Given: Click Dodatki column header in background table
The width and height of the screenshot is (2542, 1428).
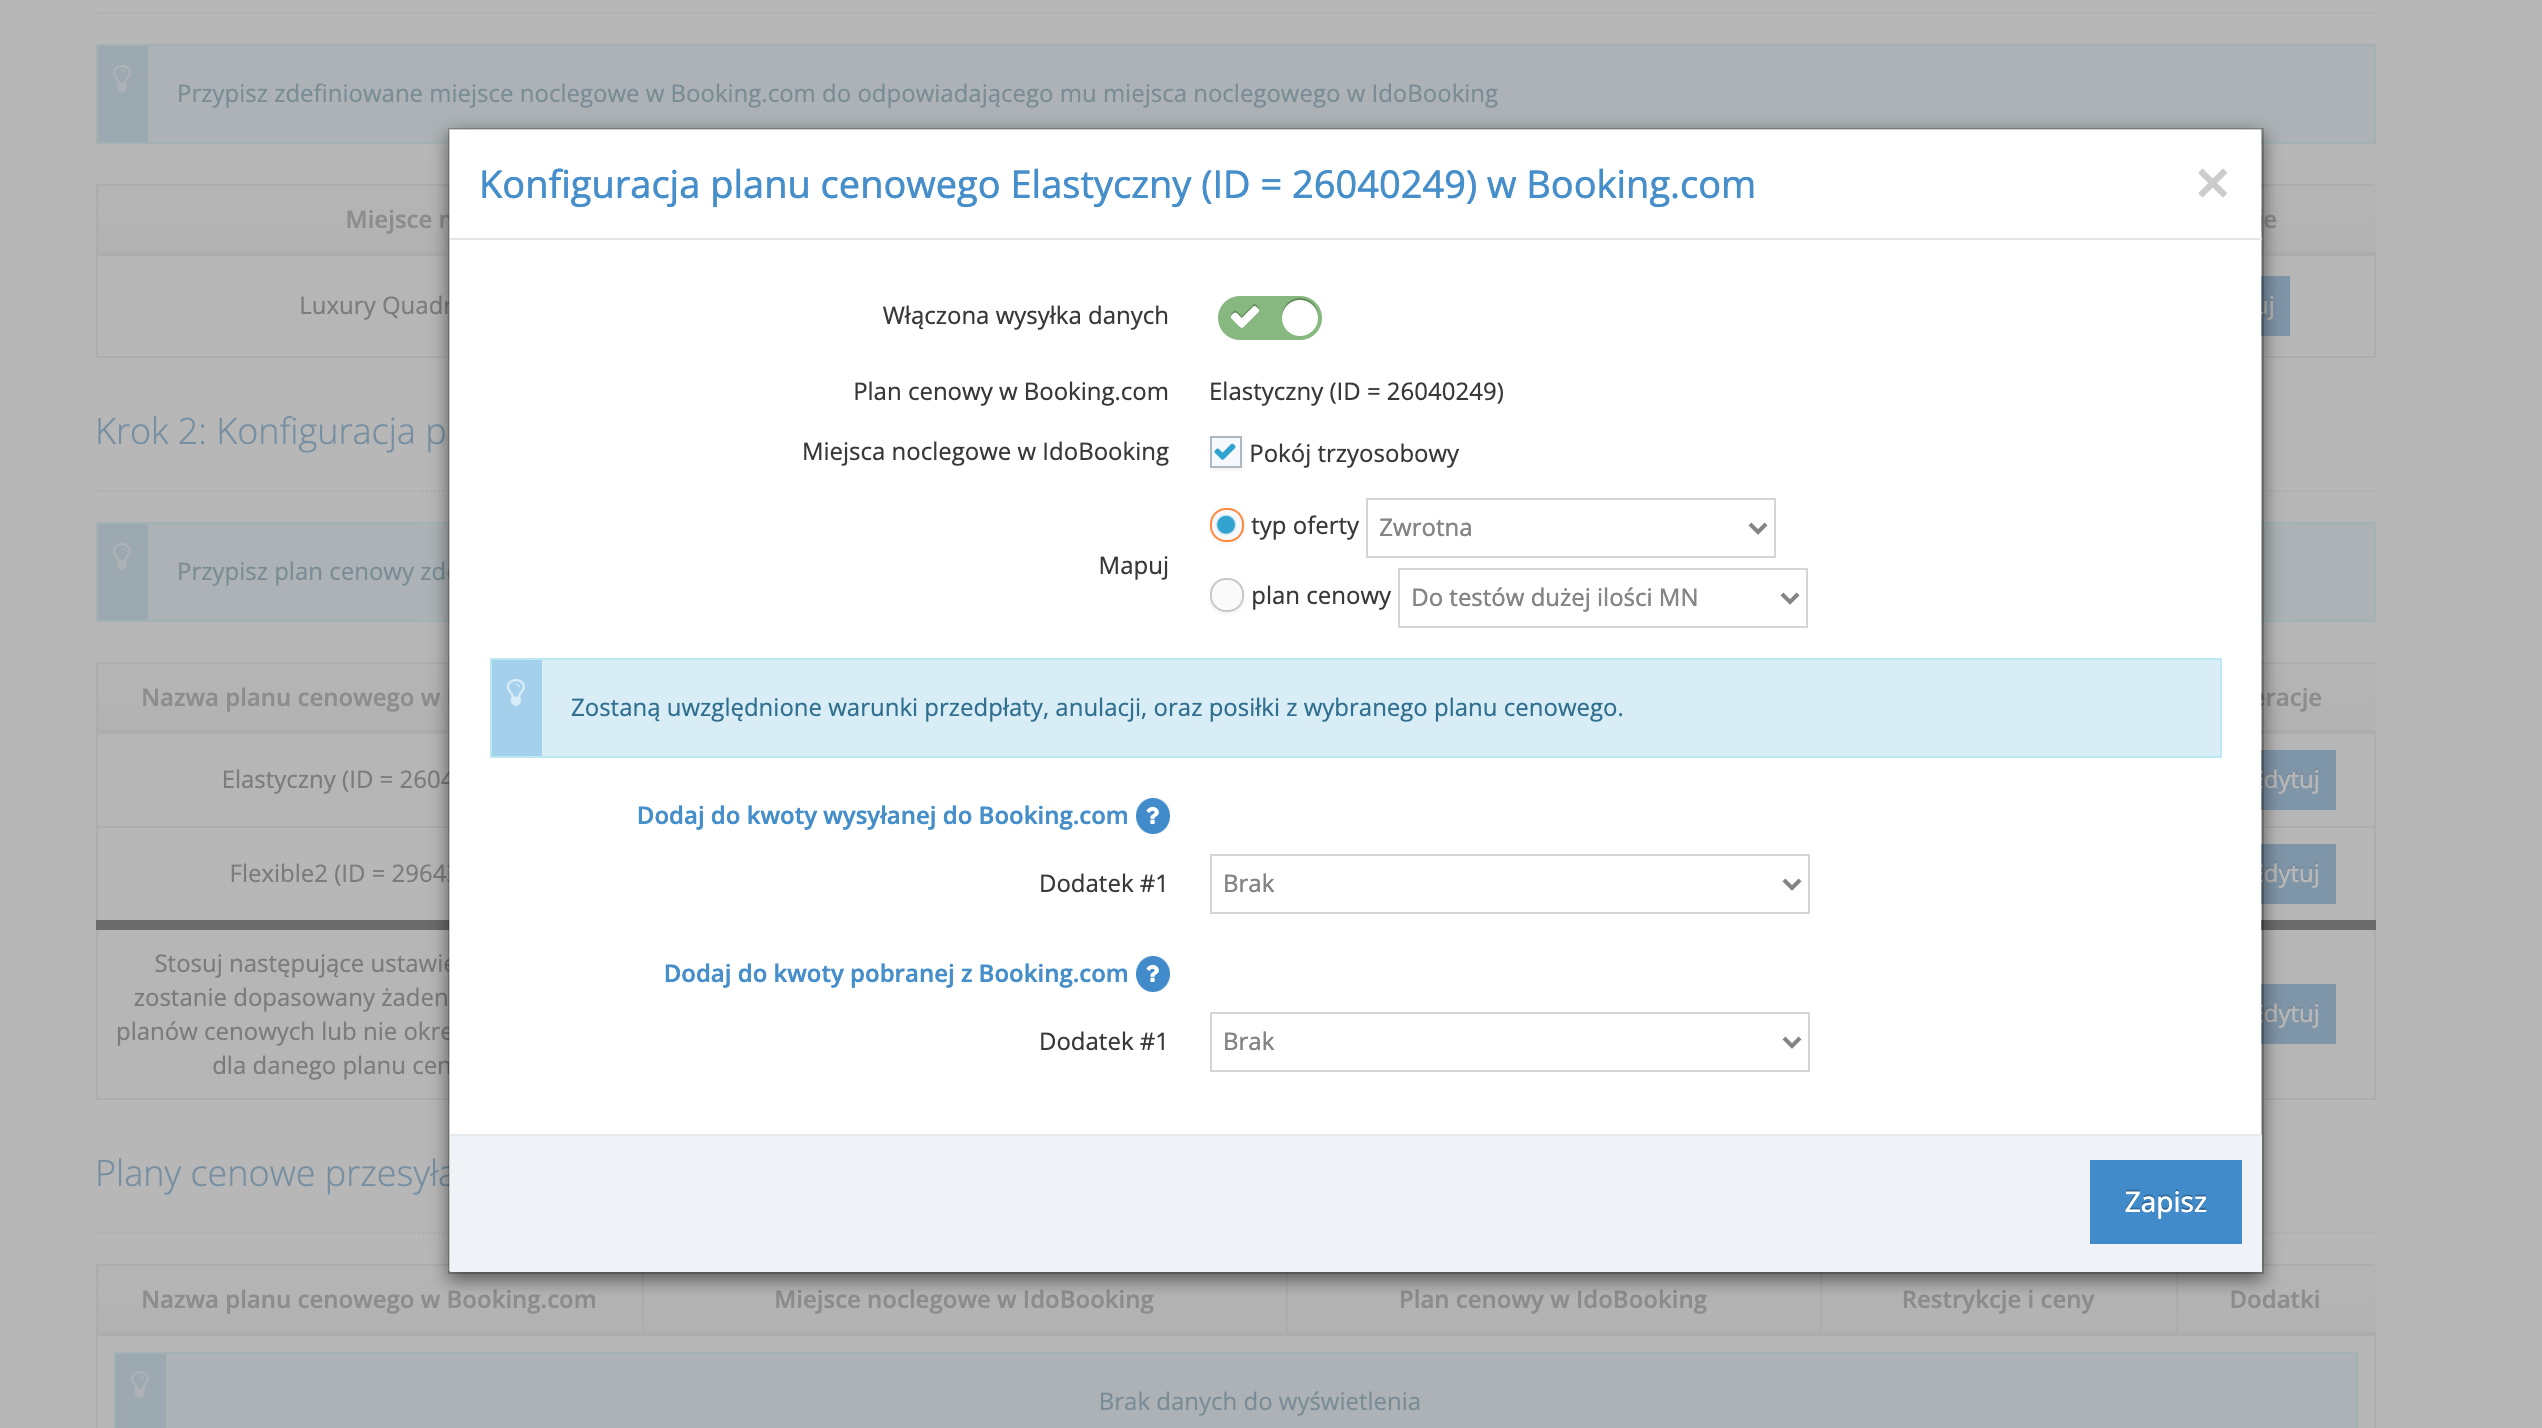Looking at the screenshot, I should (x=2274, y=1299).
